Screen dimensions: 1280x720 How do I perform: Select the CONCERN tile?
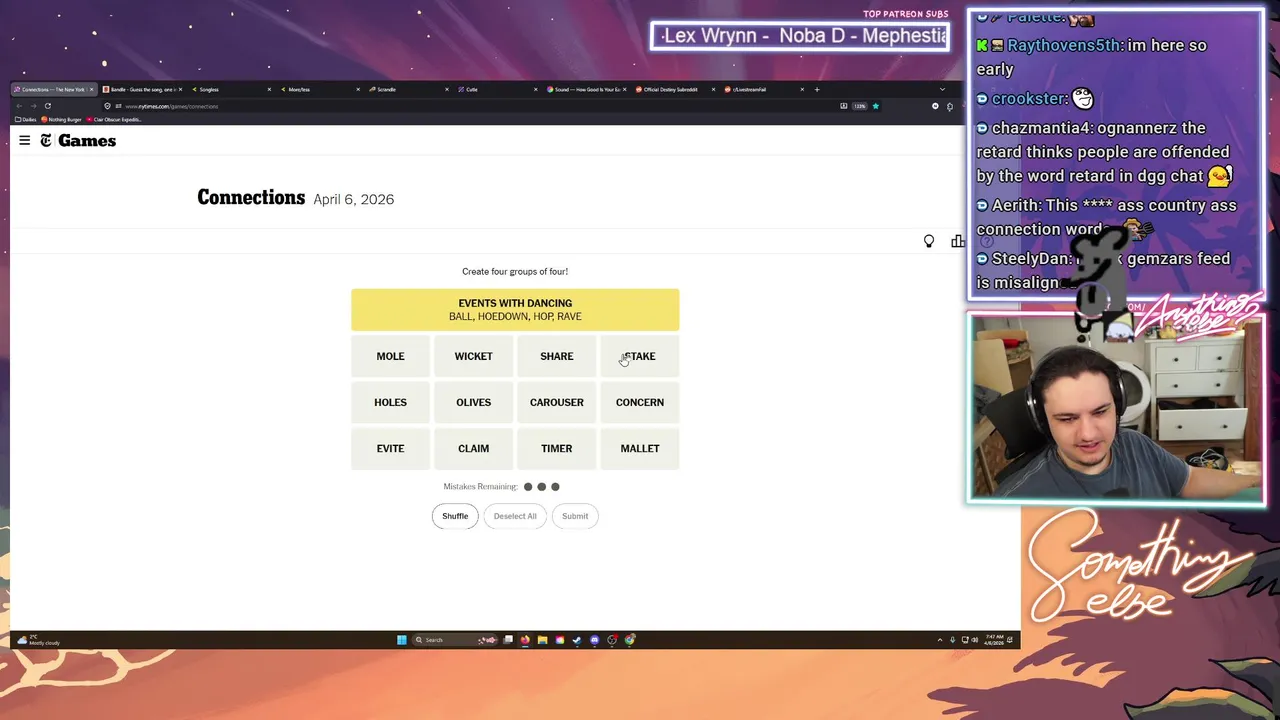pyautogui.click(x=640, y=402)
